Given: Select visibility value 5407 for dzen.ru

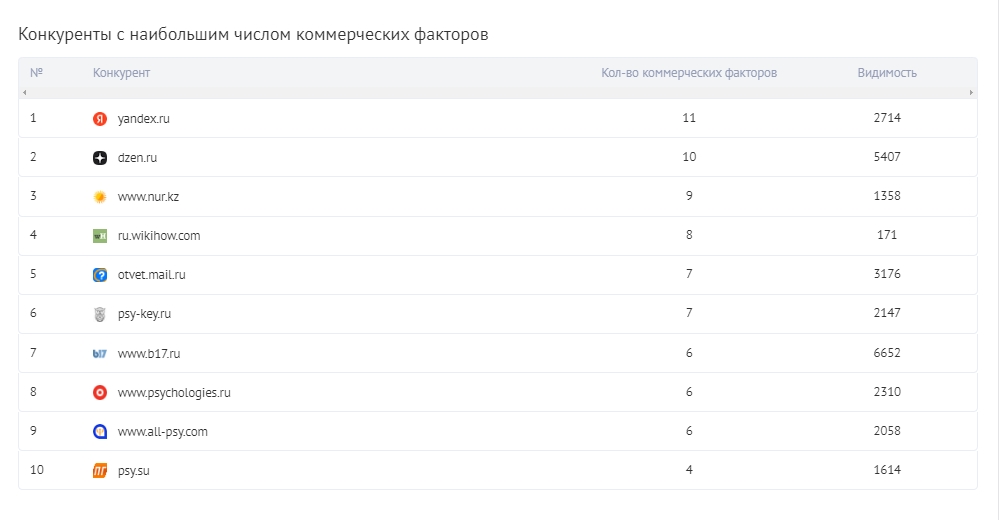Looking at the screenshot, I should click(887, 157).
